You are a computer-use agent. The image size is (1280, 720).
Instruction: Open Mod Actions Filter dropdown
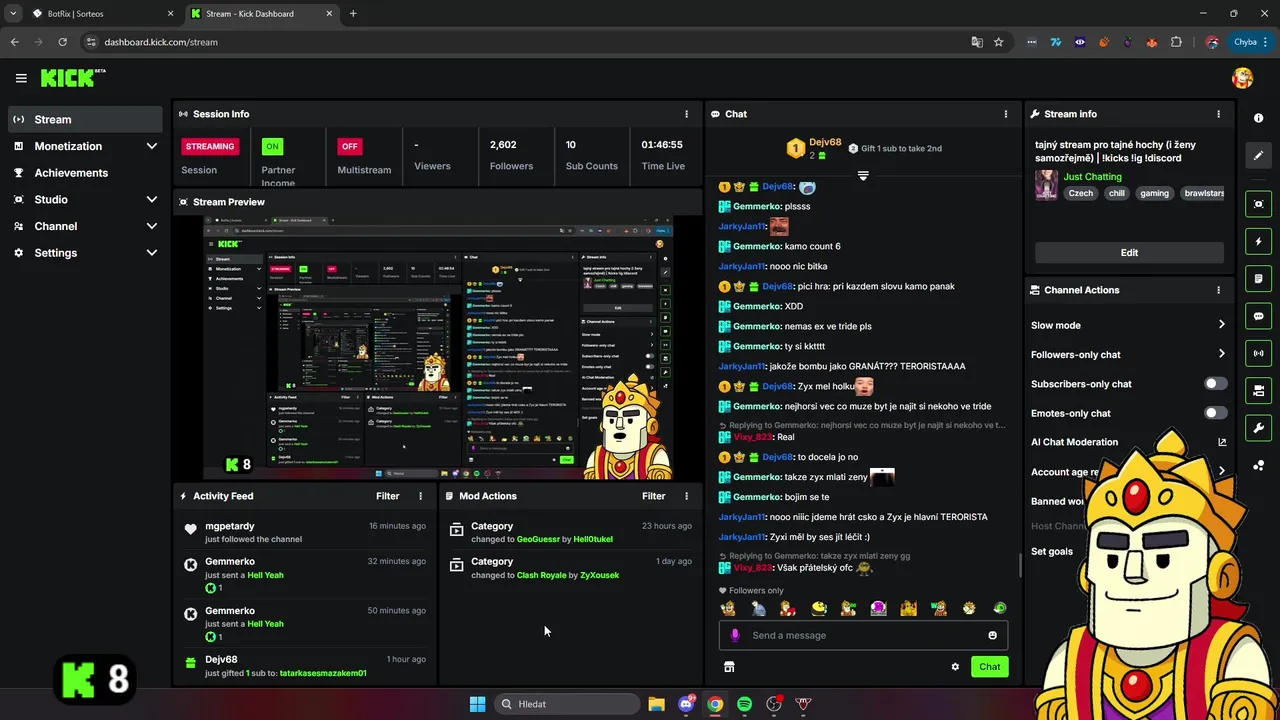click(653, 496)
